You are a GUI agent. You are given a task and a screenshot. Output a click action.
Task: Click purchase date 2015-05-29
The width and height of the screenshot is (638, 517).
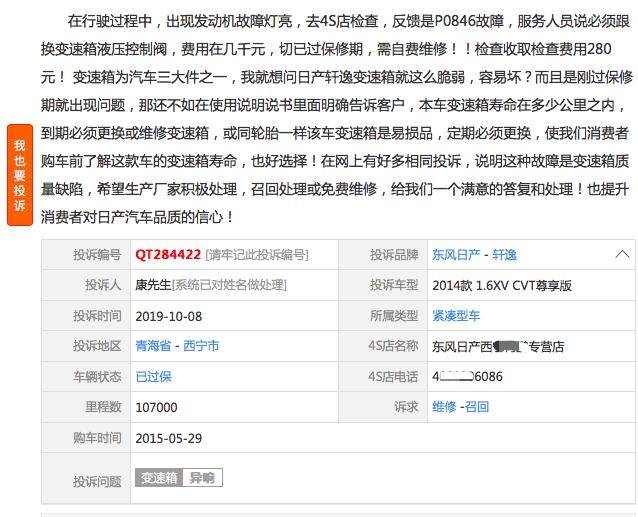tap(168, 438)
